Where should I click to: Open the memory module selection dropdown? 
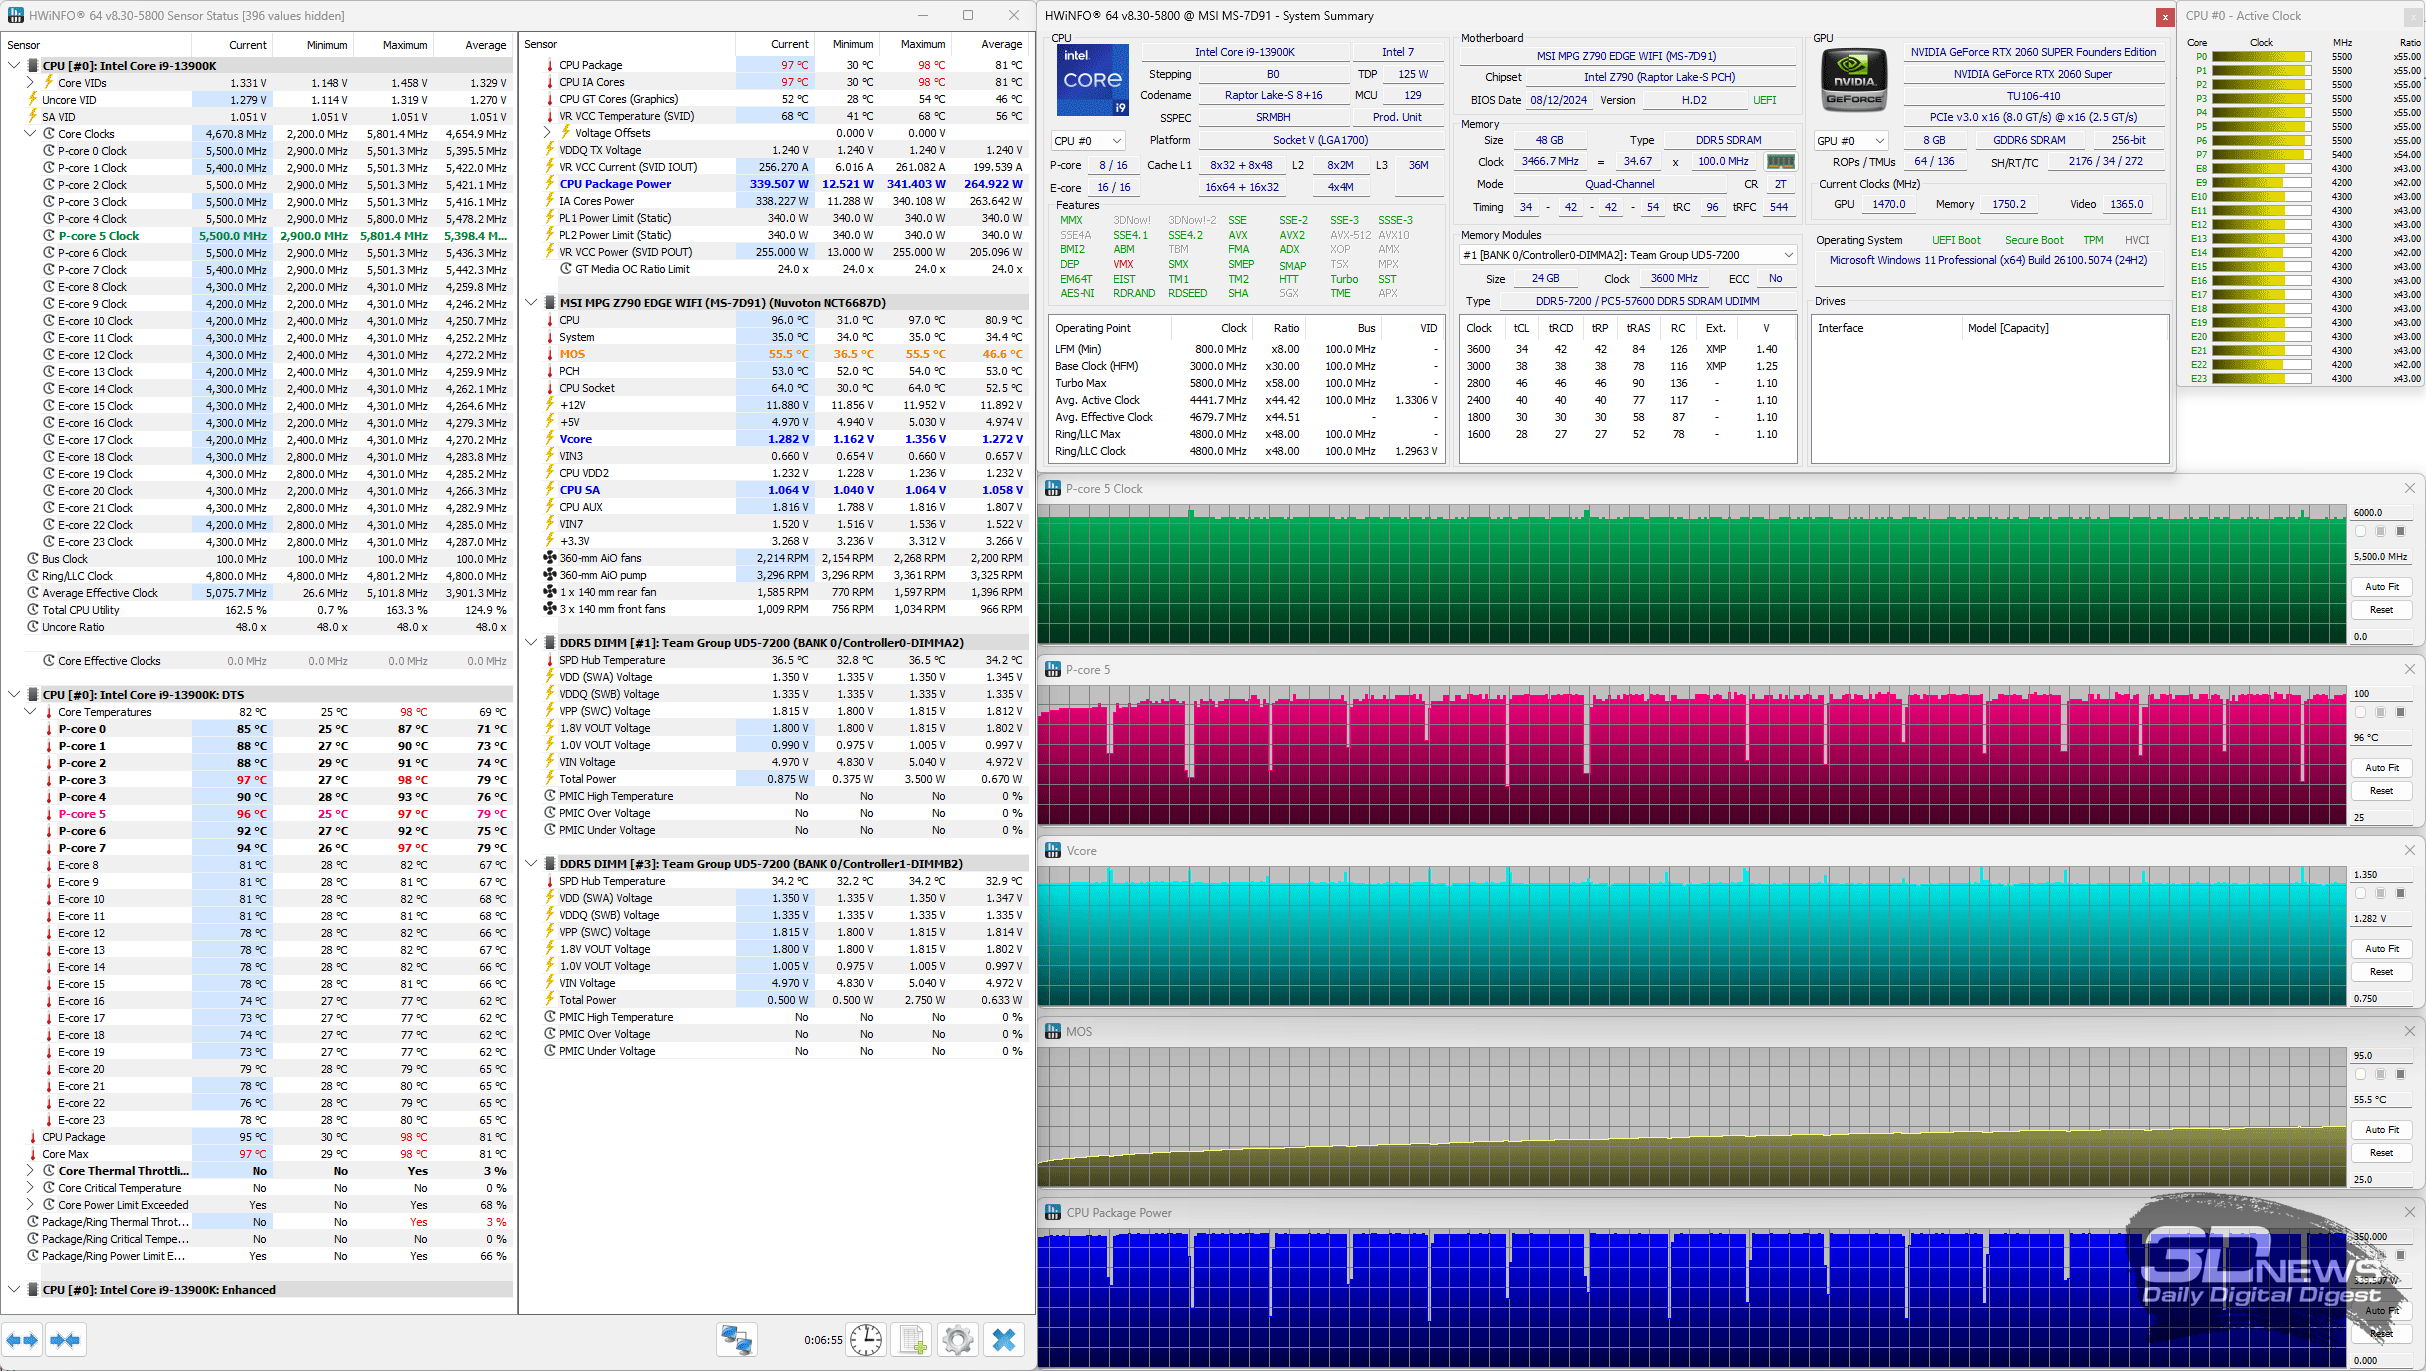(1627, 255)
